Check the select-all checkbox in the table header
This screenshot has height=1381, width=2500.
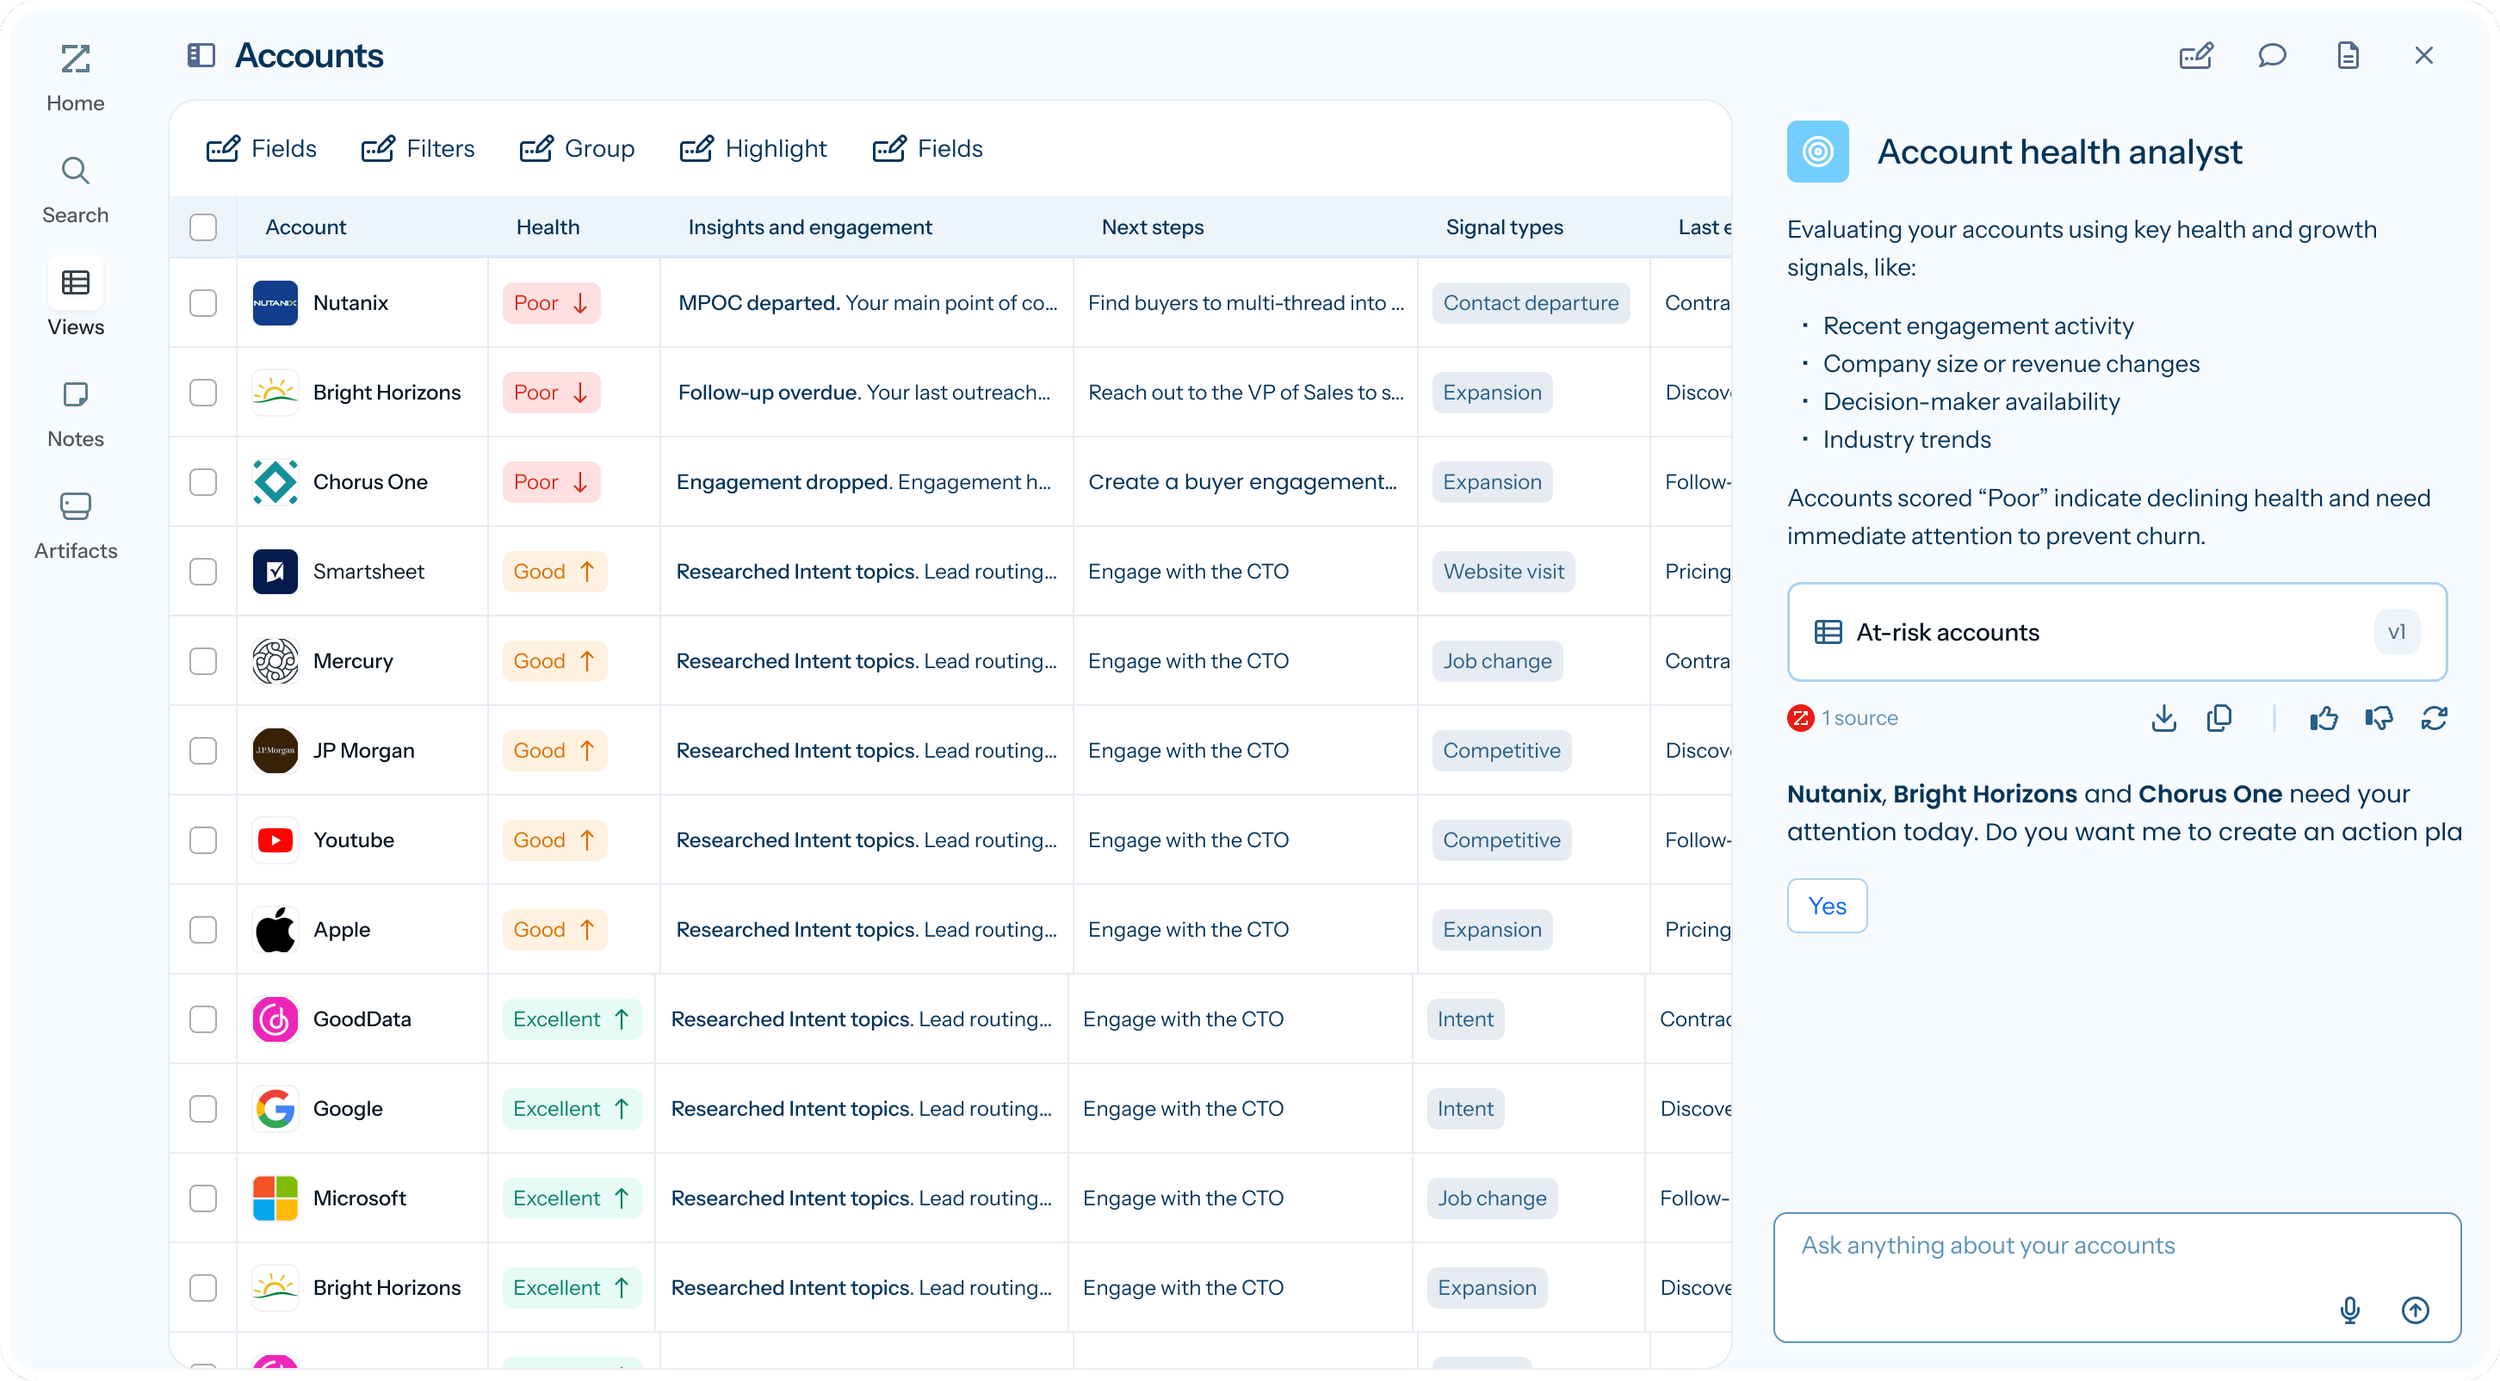coord(203,227)
